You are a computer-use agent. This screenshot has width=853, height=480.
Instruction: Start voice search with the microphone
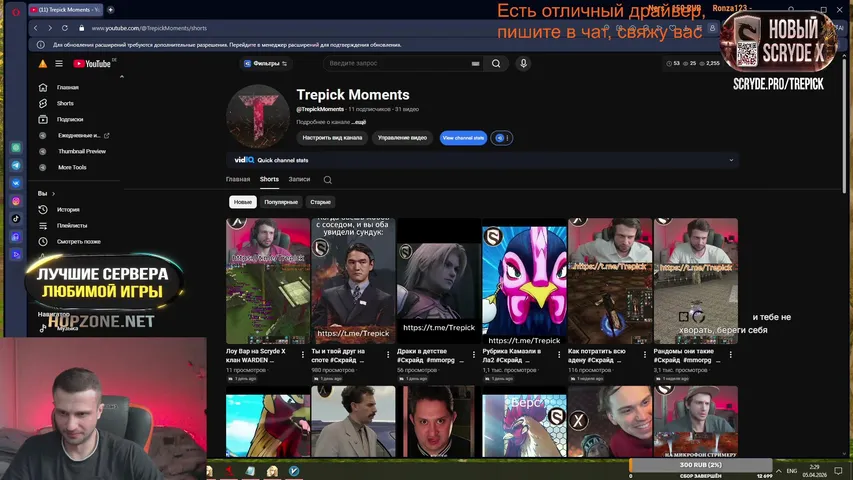point(523,64)
